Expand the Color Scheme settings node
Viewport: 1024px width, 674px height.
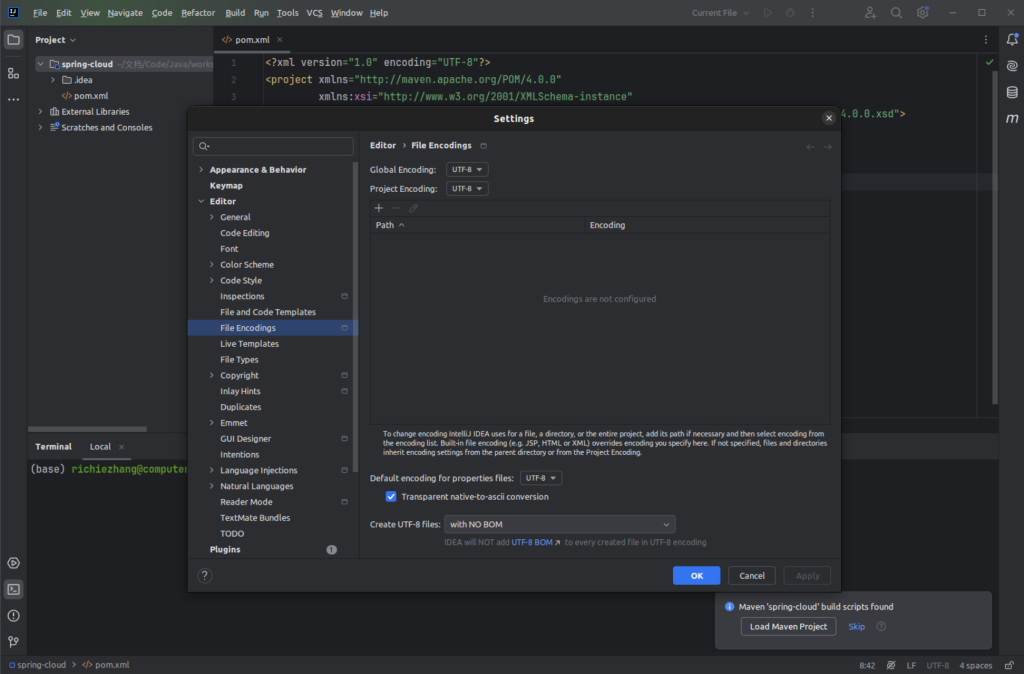click(212, 265)
